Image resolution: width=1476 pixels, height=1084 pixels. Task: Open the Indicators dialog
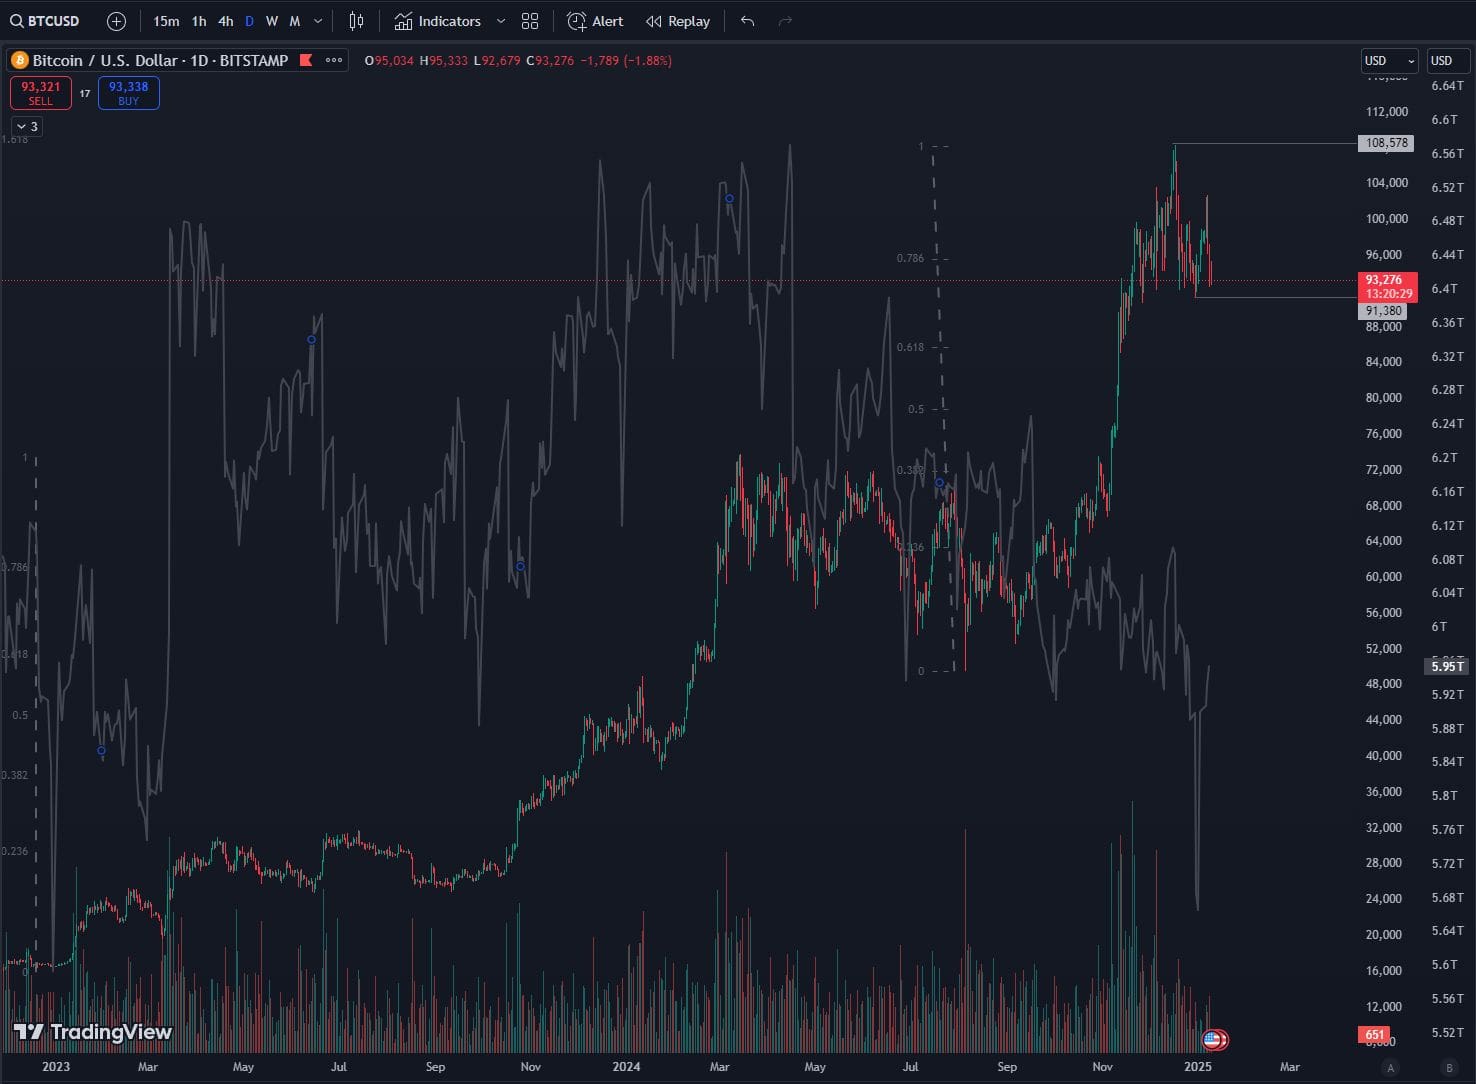(x=438, y=21)
